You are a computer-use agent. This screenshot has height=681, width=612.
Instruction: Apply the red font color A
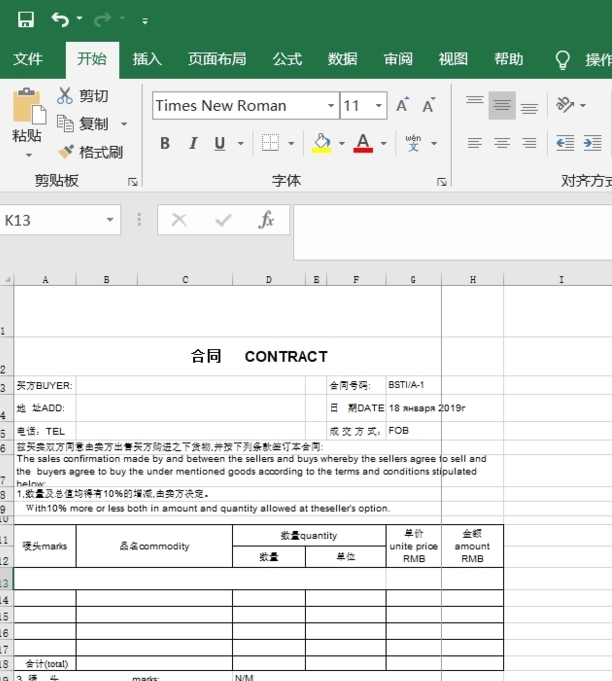pyautogui.click(x=363, y=143)
